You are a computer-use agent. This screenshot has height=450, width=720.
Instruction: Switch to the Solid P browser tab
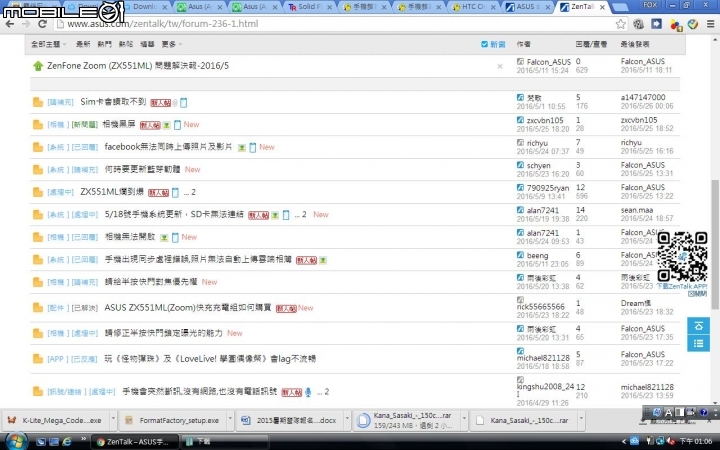(x=309, y=7)
